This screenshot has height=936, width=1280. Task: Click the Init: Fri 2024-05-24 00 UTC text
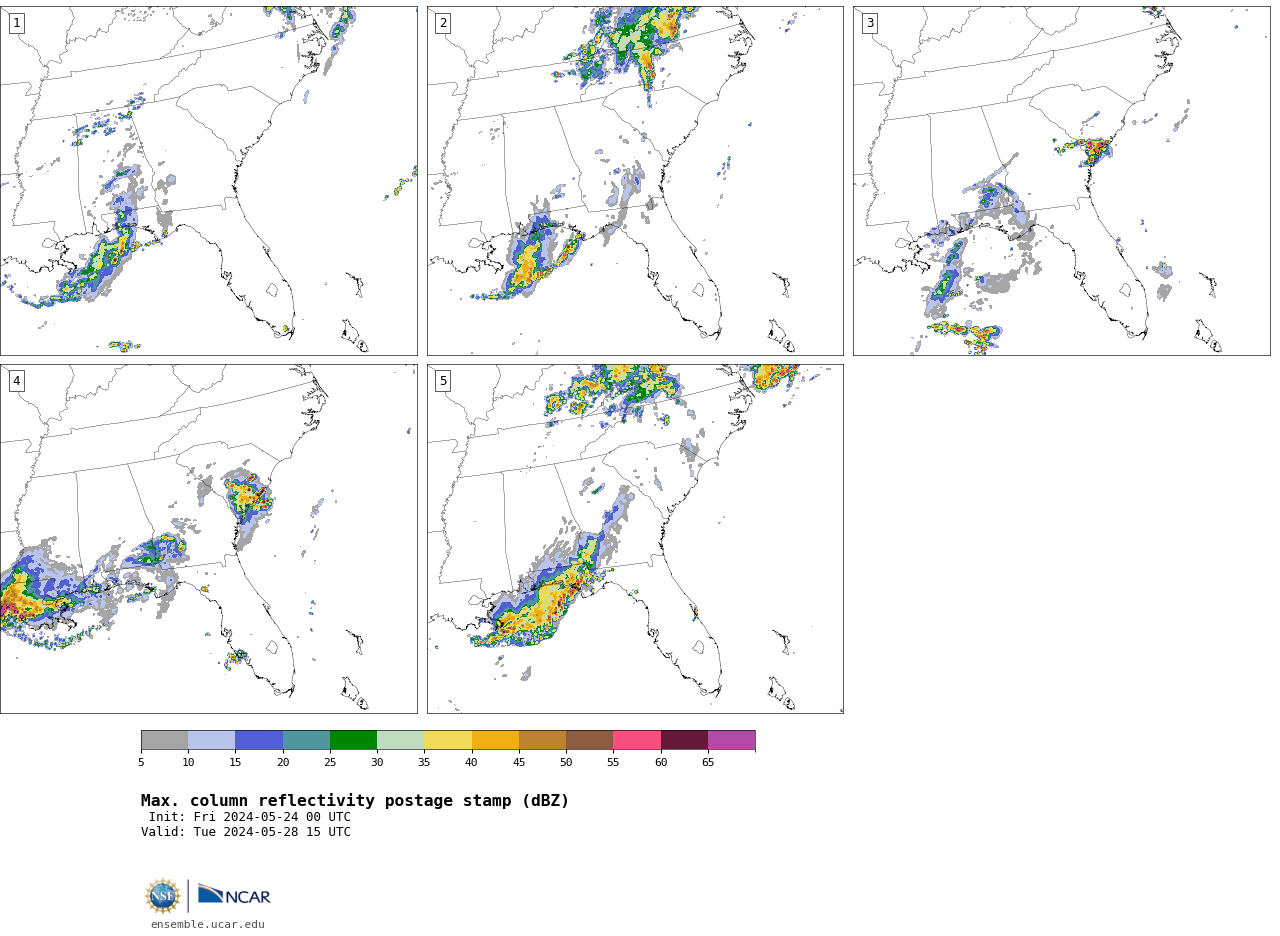click(250, 817)
